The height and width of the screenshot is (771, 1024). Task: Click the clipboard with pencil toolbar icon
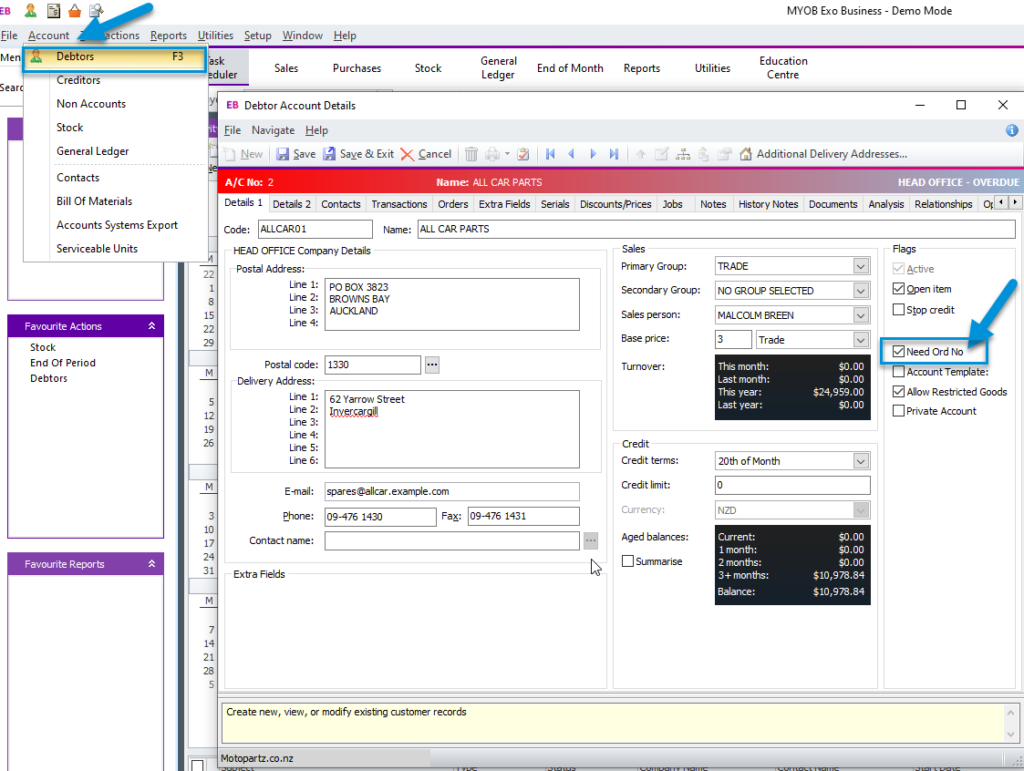pyautogui.click(x=523, y=154)
